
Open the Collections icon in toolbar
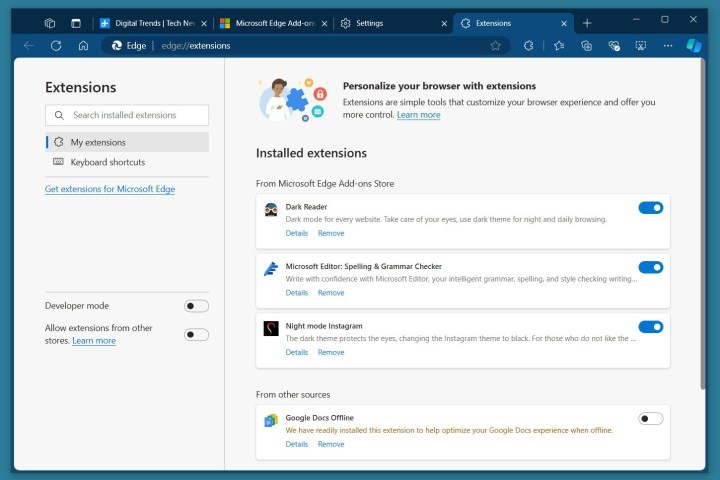(587, 45)
